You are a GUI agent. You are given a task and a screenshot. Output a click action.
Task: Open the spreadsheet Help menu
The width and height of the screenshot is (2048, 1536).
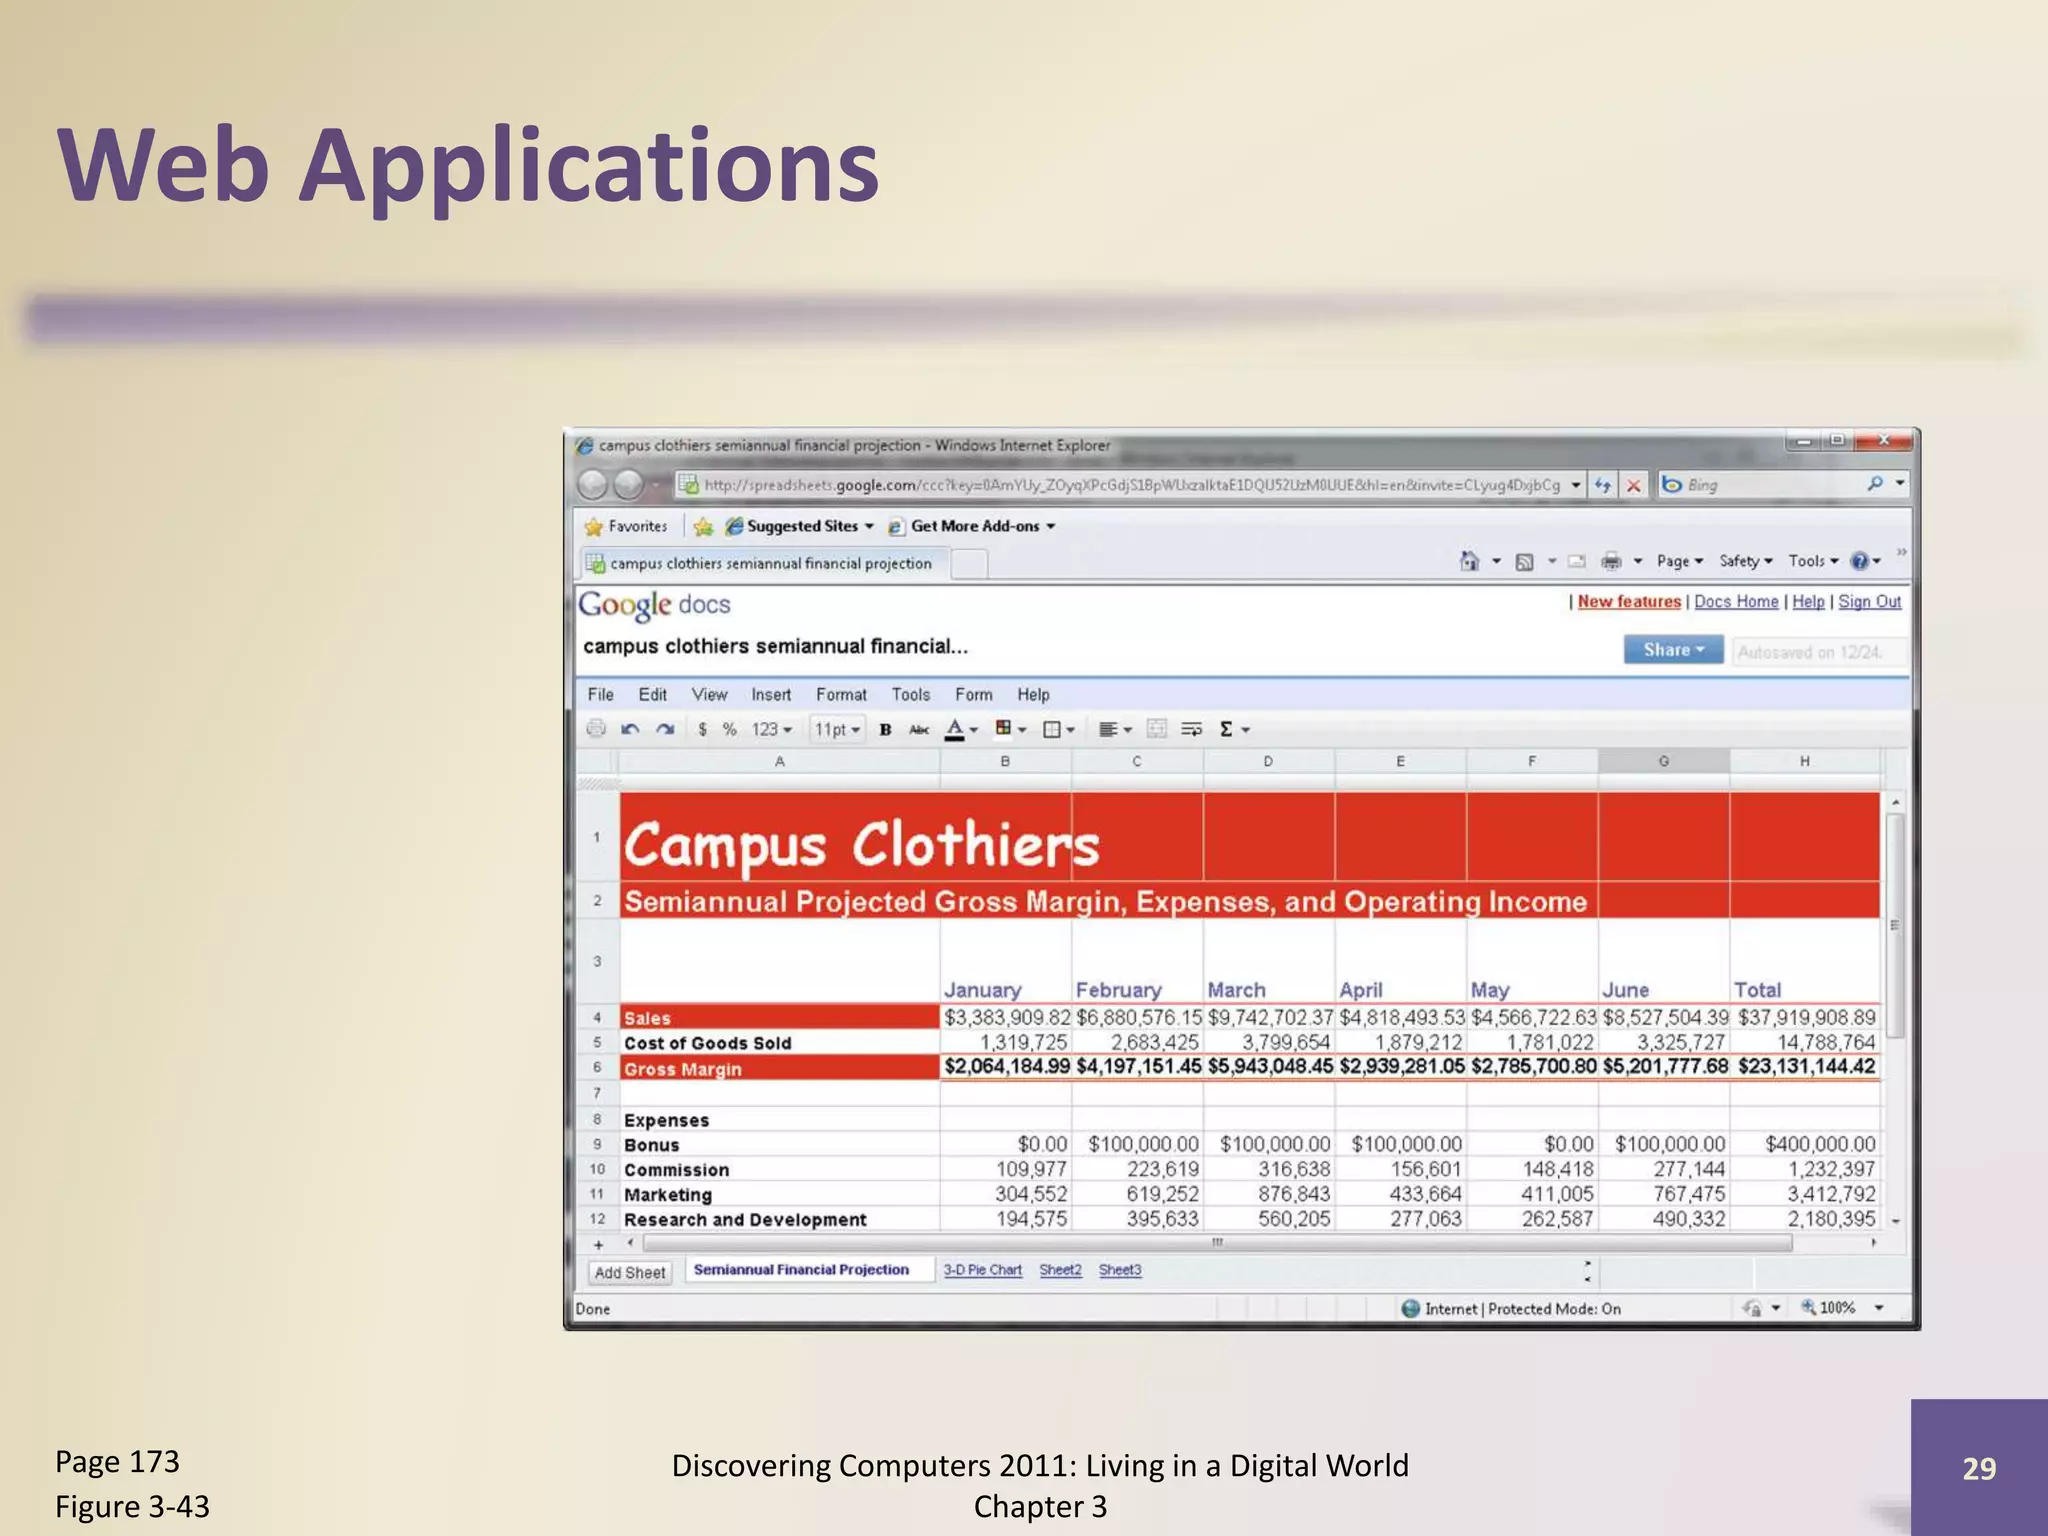pos(1034,694)
